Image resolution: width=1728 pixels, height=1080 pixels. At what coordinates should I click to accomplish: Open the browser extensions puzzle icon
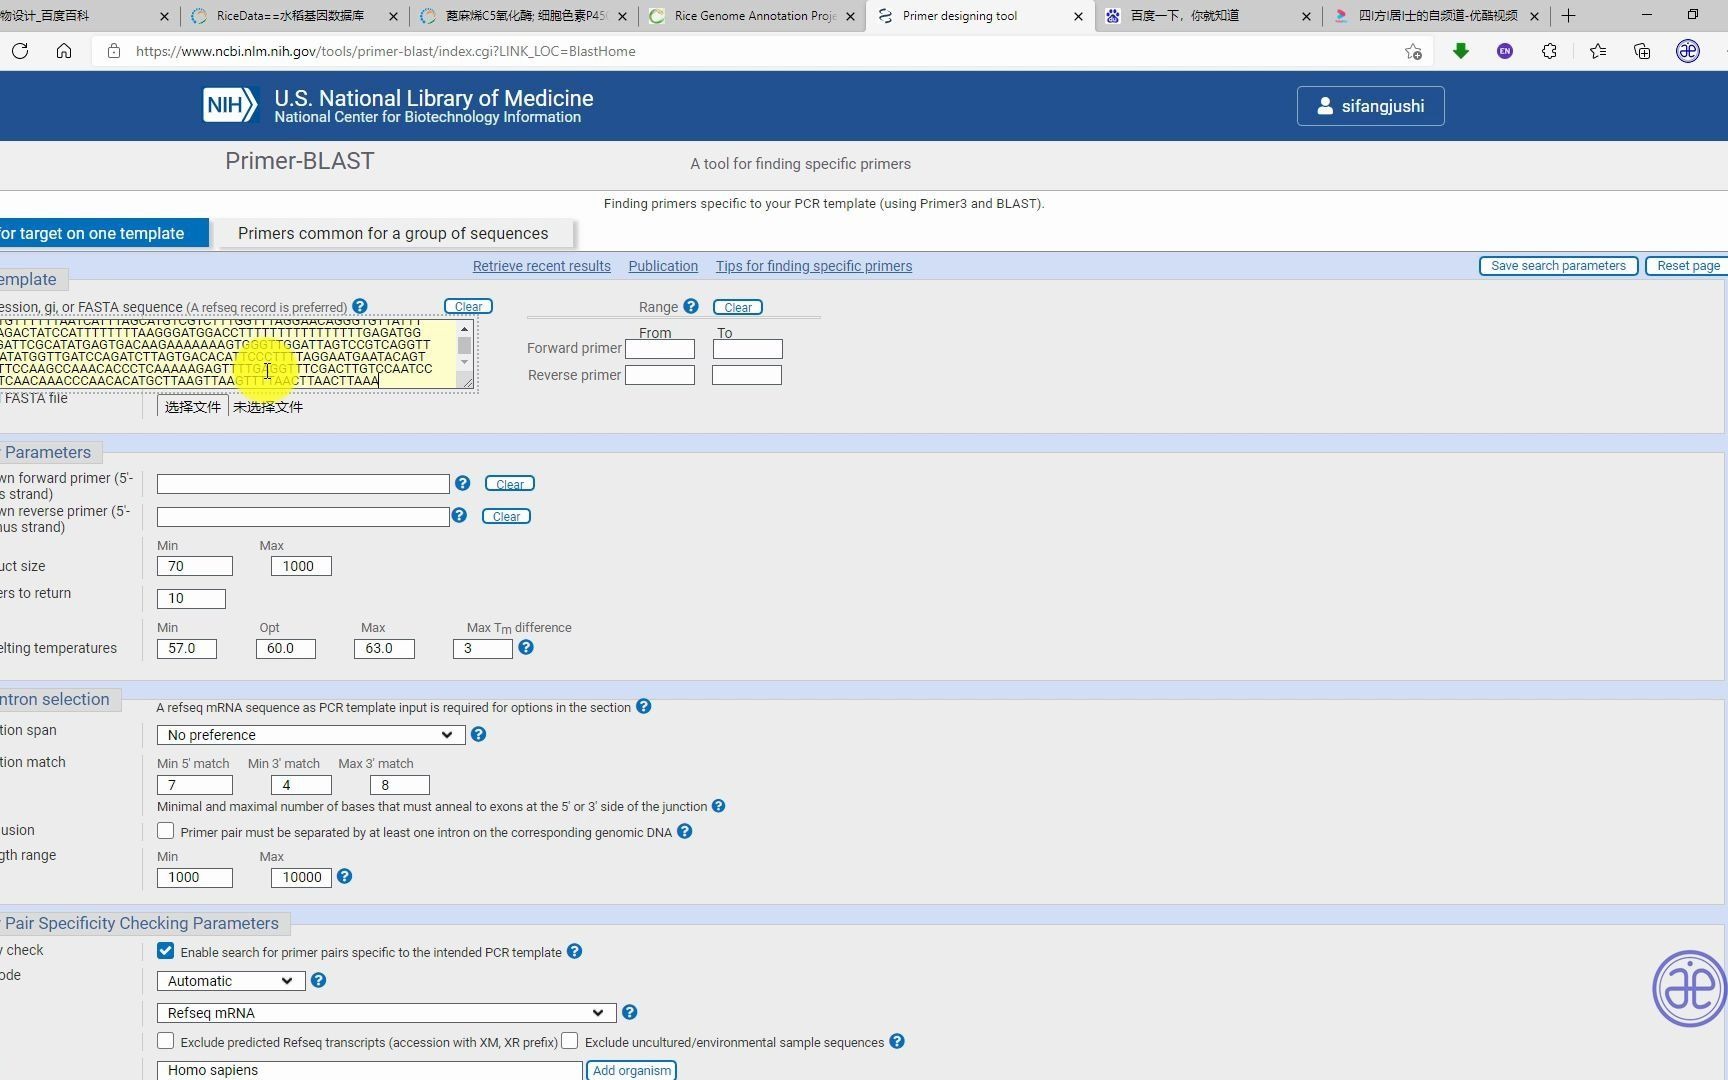[x=1549, y=51]
